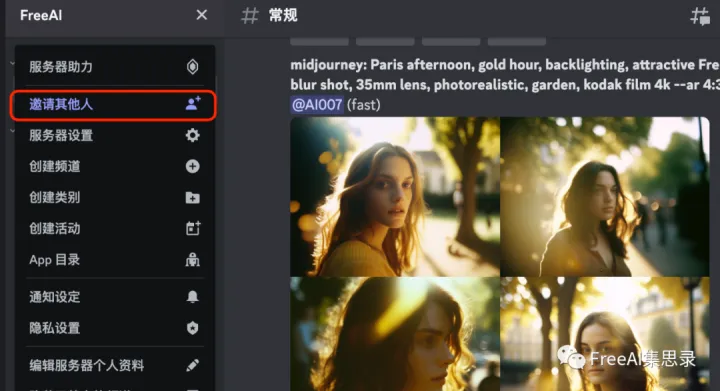720x391 pixels.
Task: Click the notification bell icon
Action: tap(192, 297)
